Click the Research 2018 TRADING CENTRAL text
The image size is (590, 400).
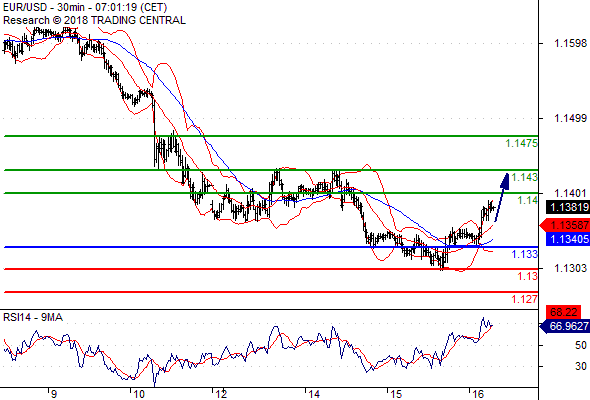click(94, 20)
